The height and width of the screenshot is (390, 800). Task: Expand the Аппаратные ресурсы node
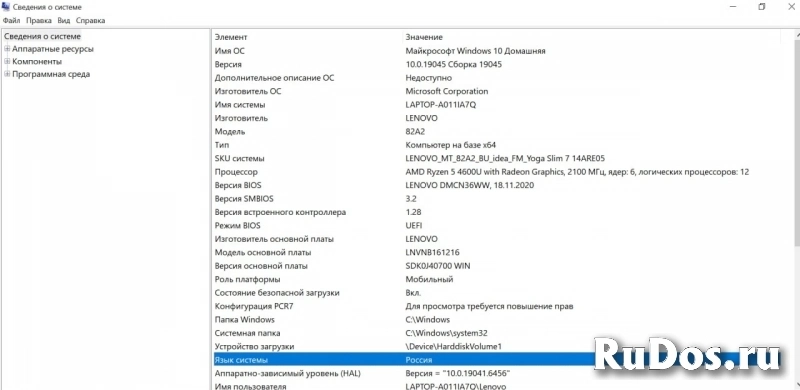(x=7, y=49)
